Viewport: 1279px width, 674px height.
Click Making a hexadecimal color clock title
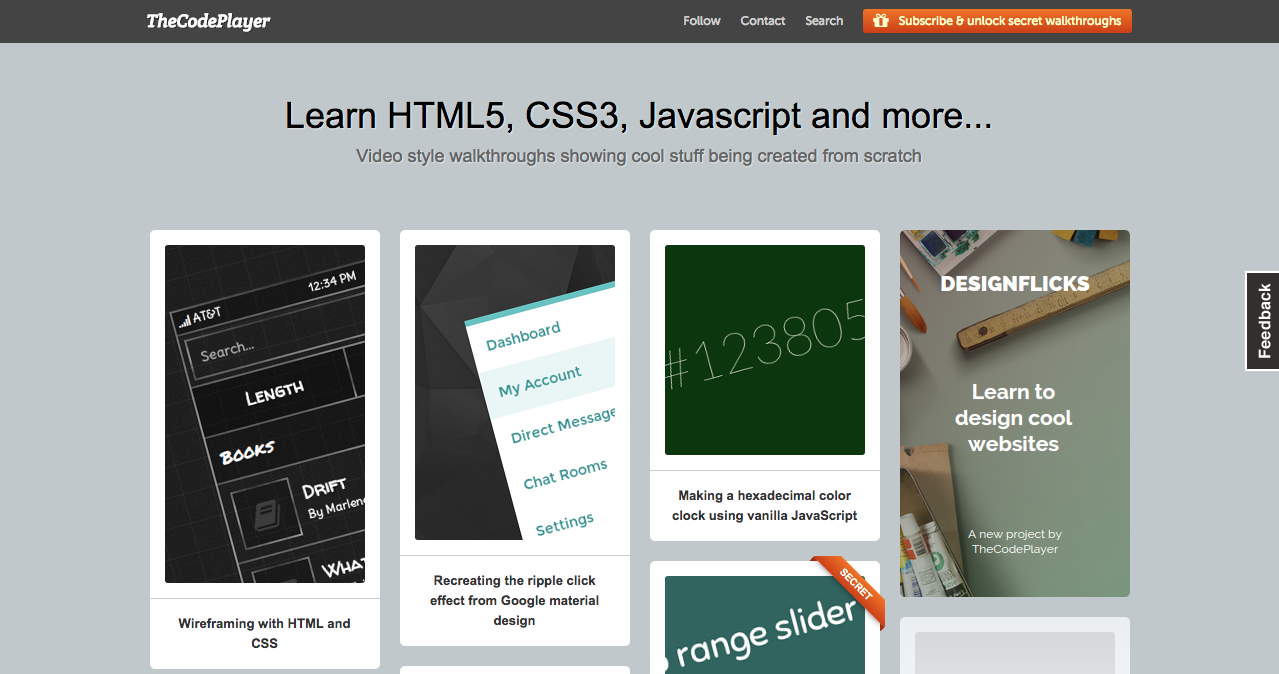pos(765,505)
